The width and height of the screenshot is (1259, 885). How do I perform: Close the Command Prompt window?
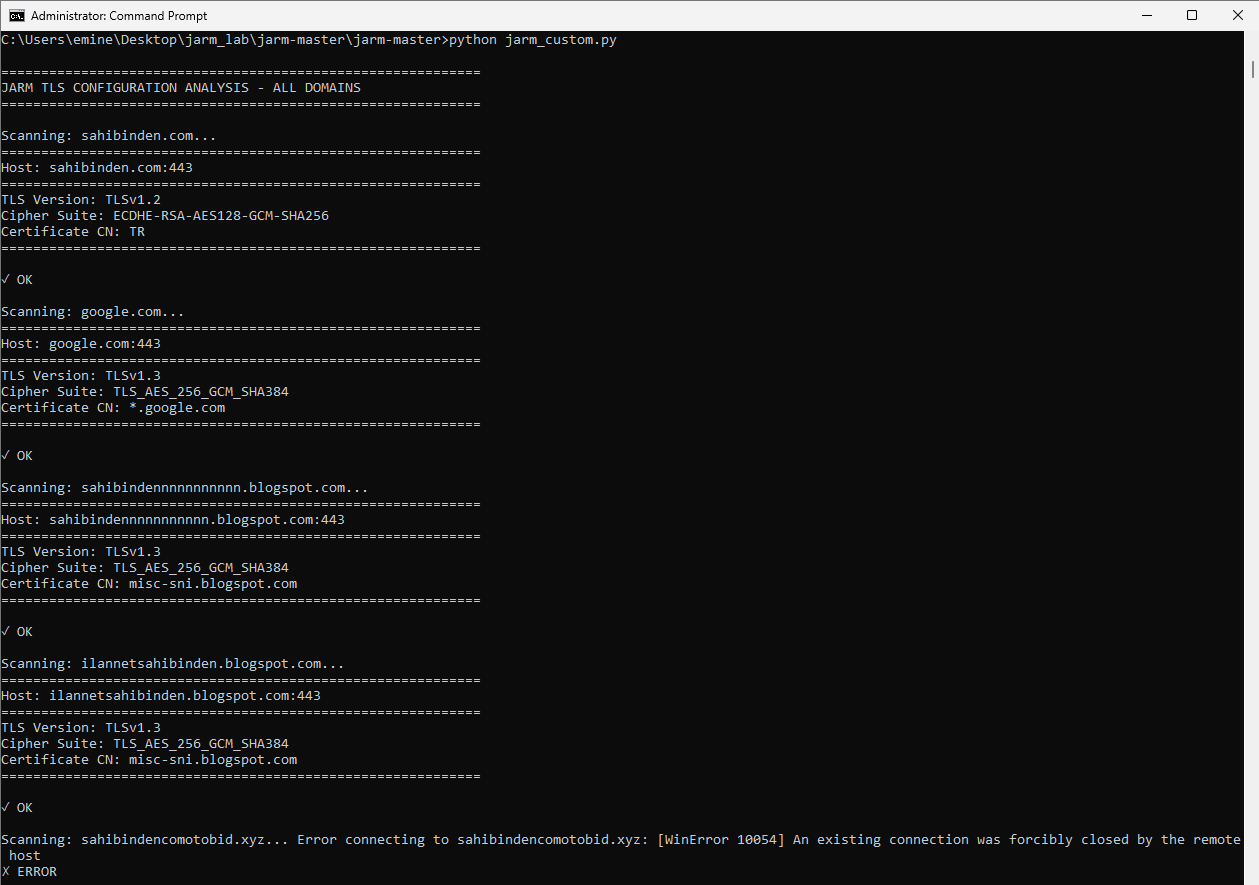1236,15
